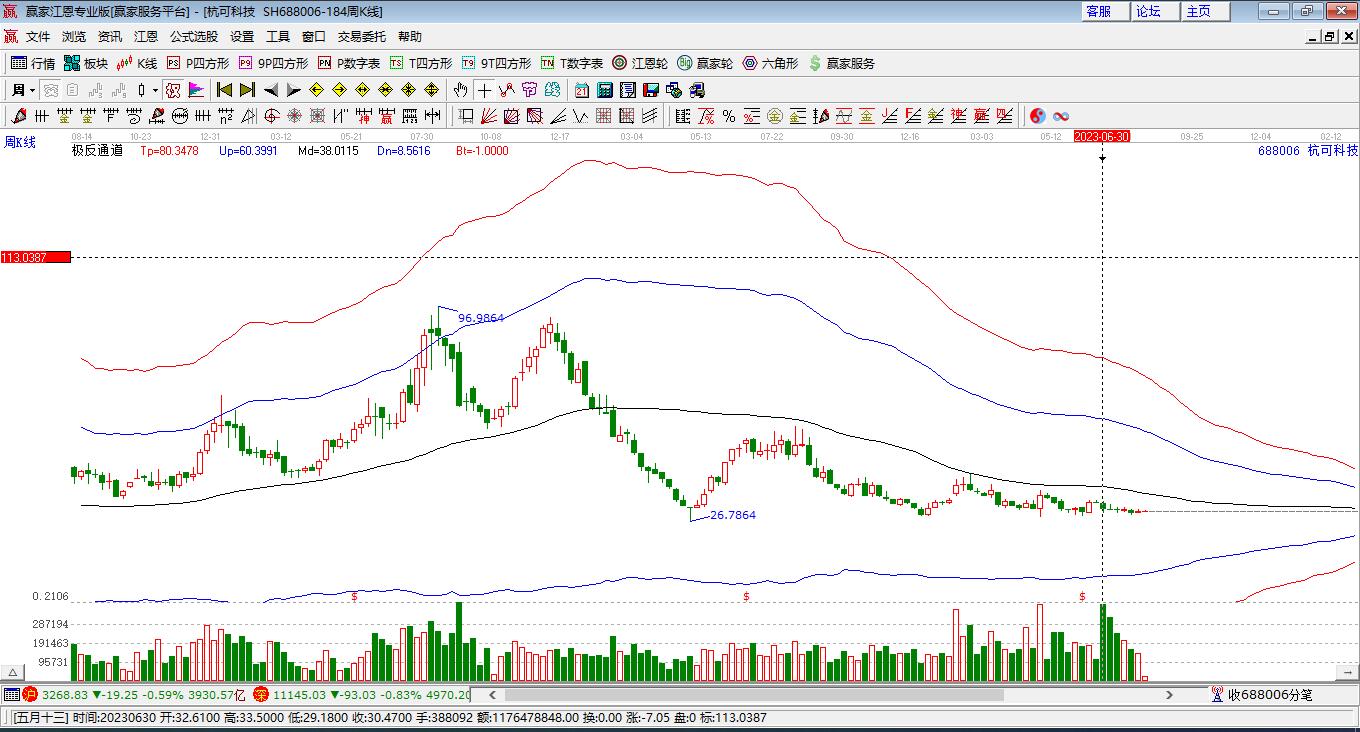
Task: Open the calendar icon showing 21
Action: [581, 90]
